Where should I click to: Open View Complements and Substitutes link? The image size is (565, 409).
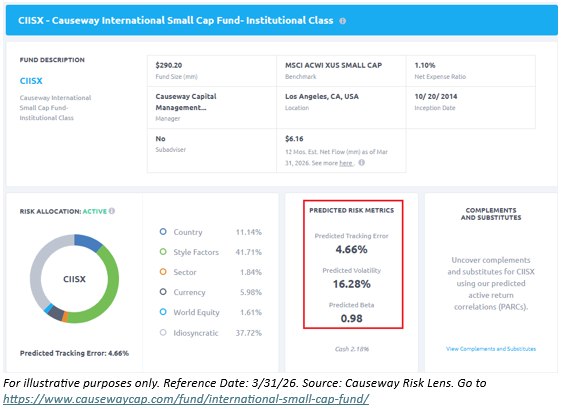click(491, 348)
